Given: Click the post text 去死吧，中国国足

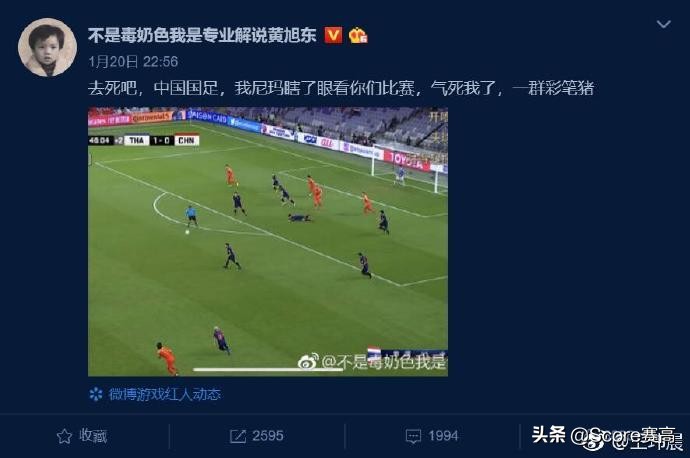Looking at the screenshot, I should click(x=154, y=88).
